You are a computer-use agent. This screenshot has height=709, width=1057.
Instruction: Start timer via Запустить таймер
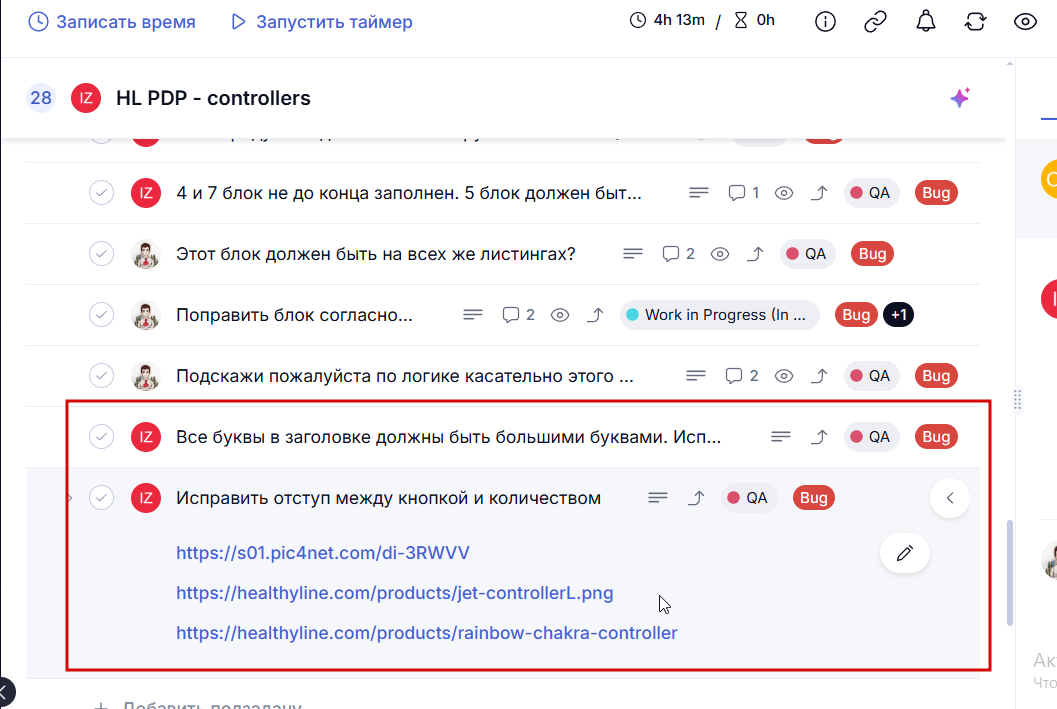click(322, 22)
